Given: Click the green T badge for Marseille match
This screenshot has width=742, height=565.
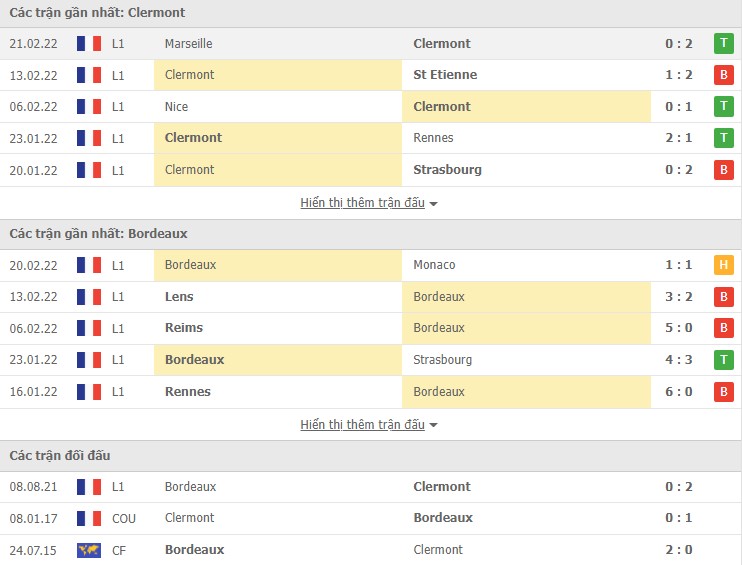Looking at the screenshot, I should tap(723, 43).
